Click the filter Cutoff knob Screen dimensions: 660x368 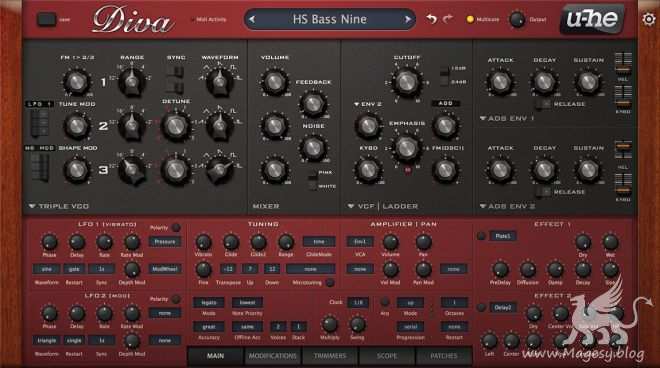point(406,82)
